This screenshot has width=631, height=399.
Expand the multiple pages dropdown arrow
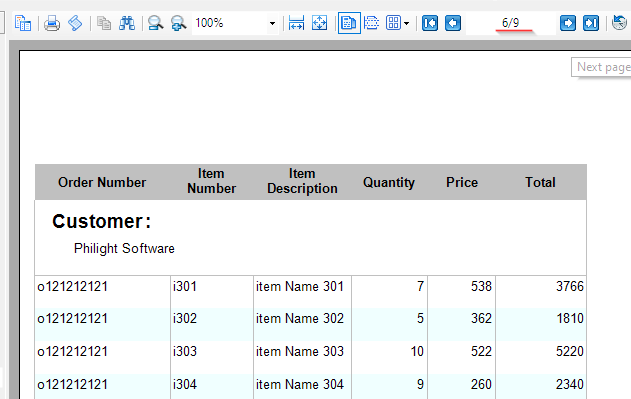point(406,23)
